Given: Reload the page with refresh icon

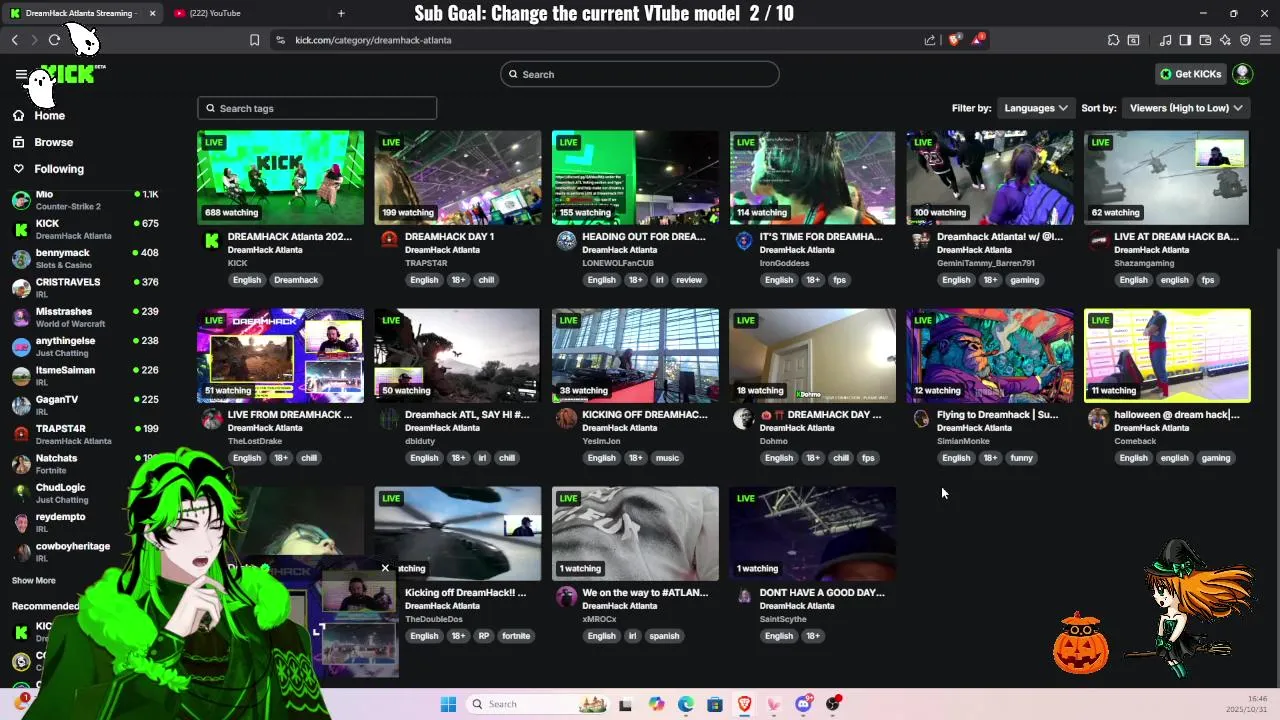Looking at the screenshot, I should click(x=54, y=40).
